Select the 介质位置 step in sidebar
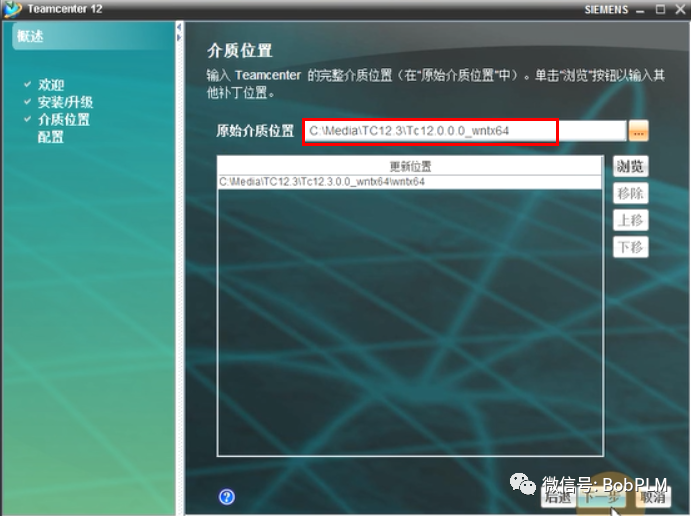 [x=63, y=119]
